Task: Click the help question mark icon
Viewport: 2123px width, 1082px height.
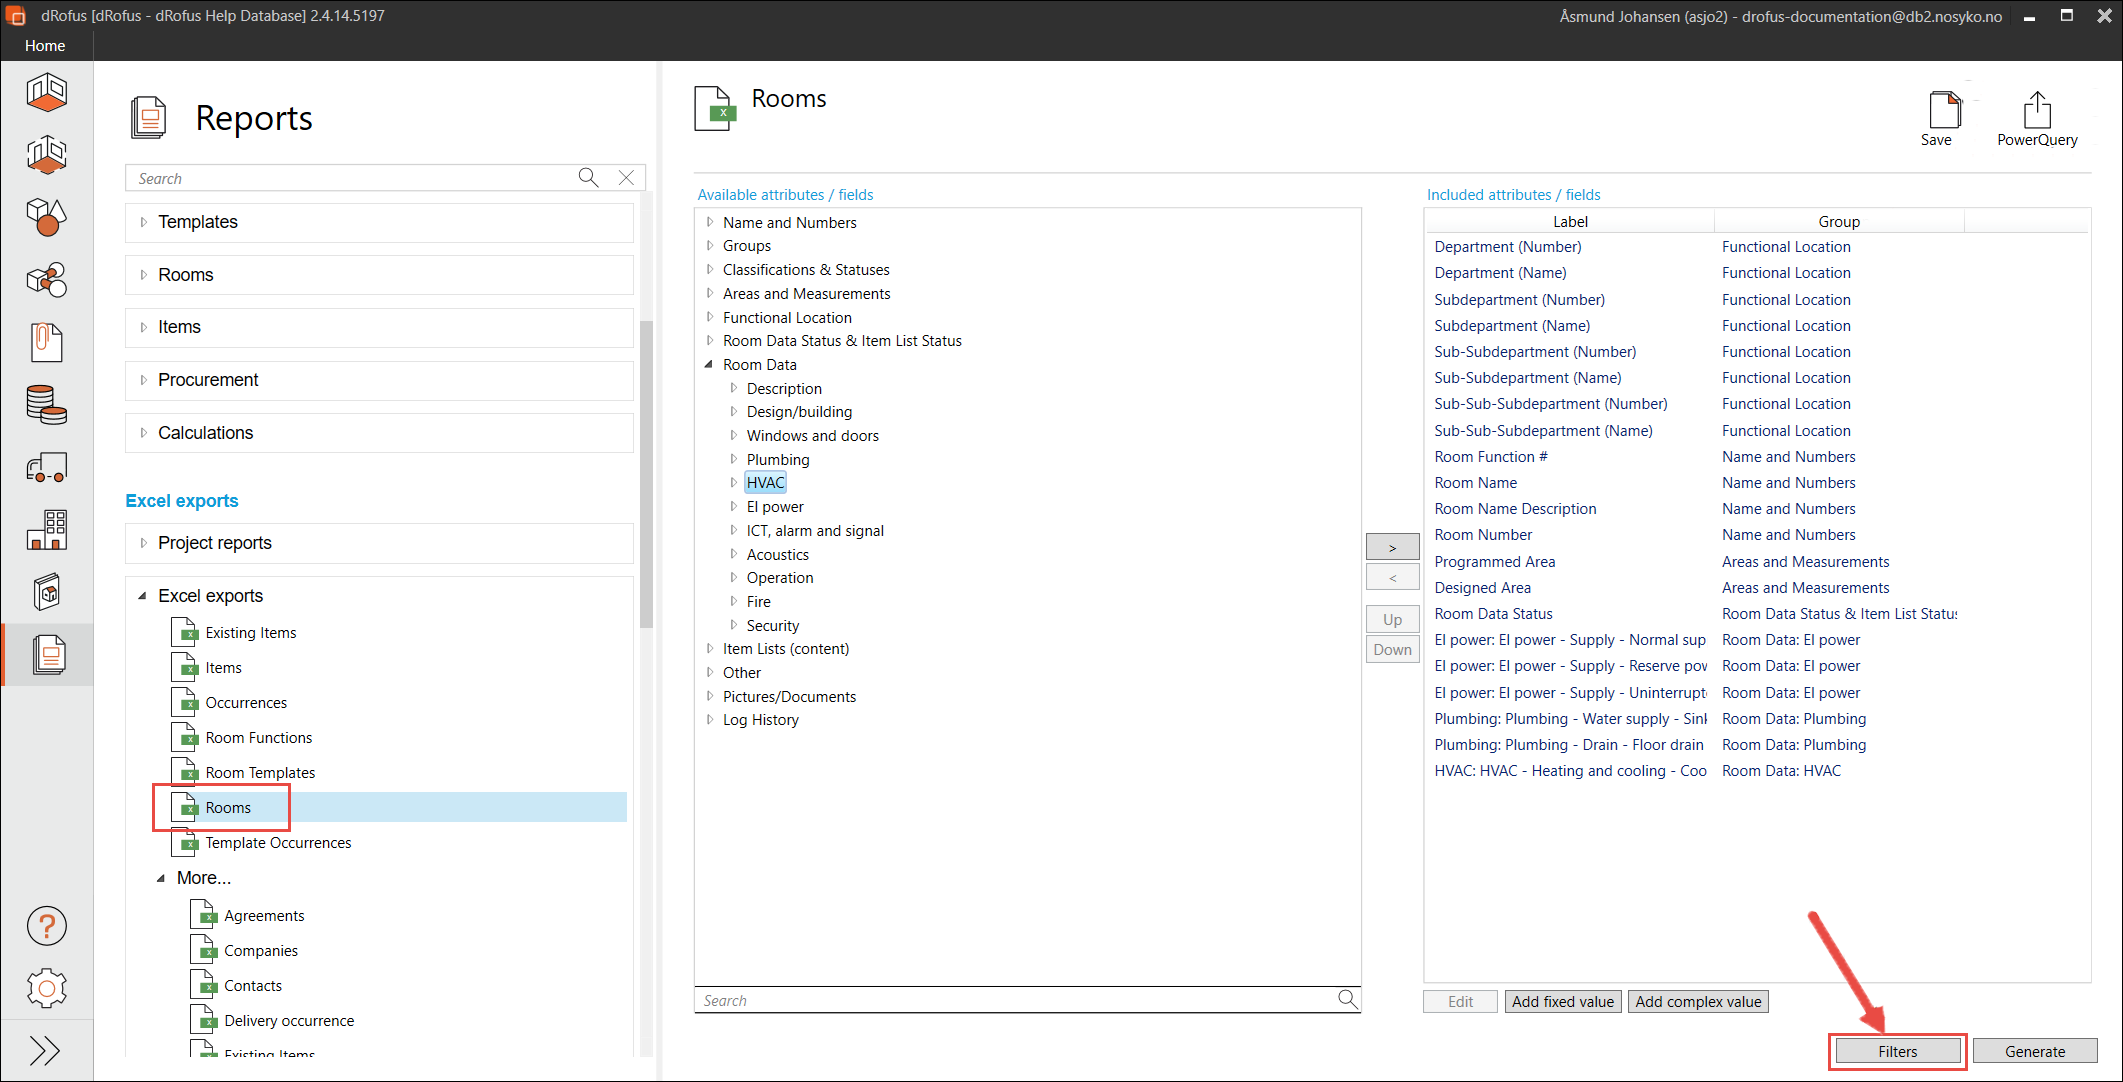Action: tap(46, 926)
